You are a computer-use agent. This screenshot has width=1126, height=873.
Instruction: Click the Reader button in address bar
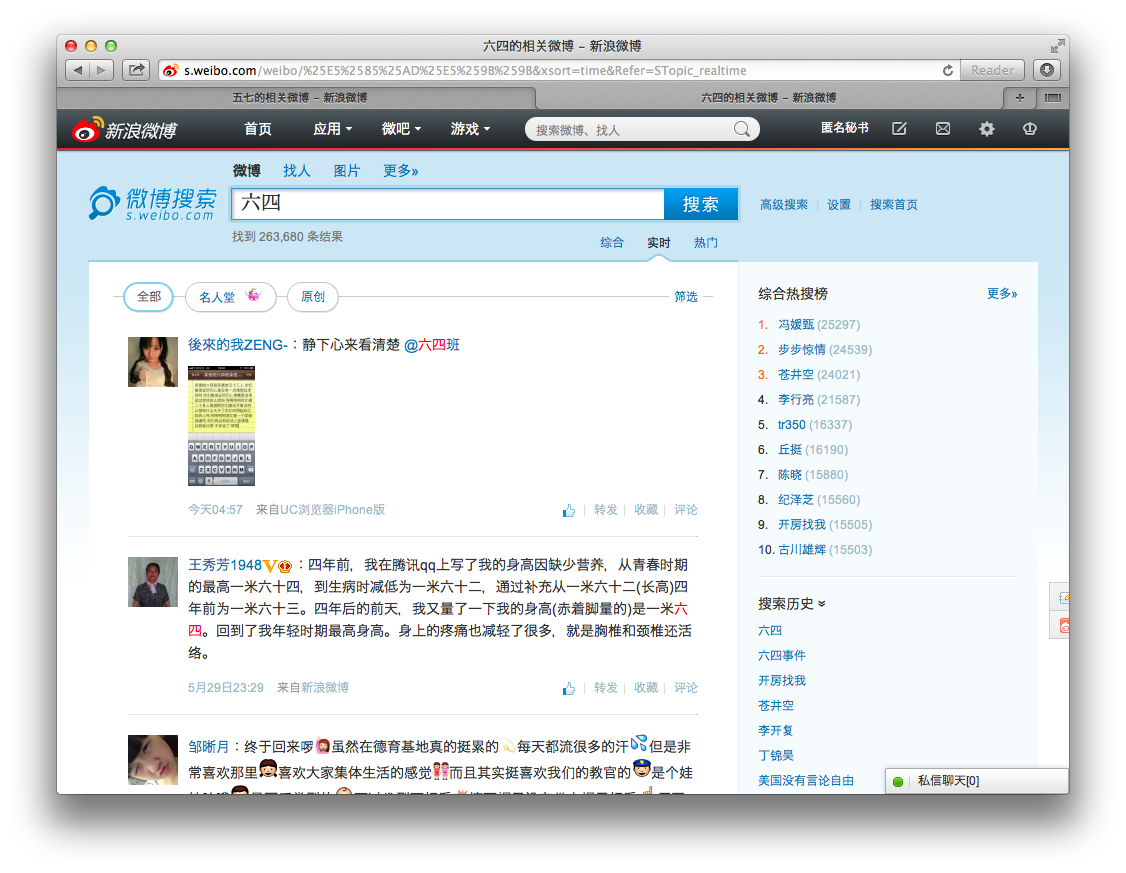(x=992, y=70)
